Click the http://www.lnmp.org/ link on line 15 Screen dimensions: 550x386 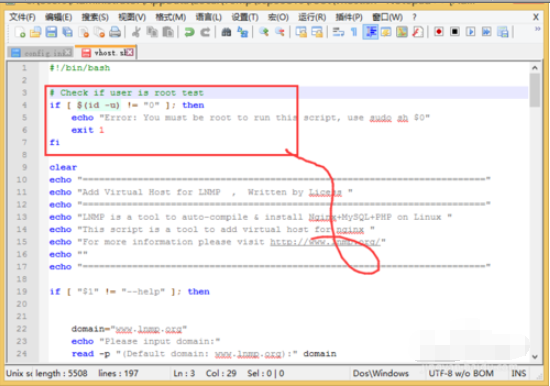point(325,242)
